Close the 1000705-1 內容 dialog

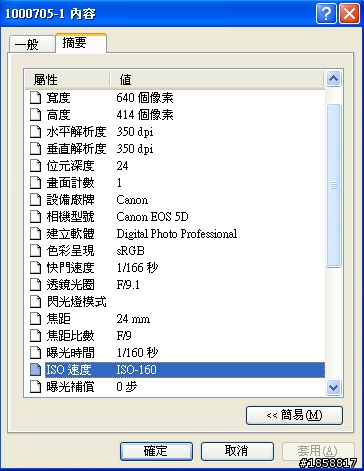point(349,14)
